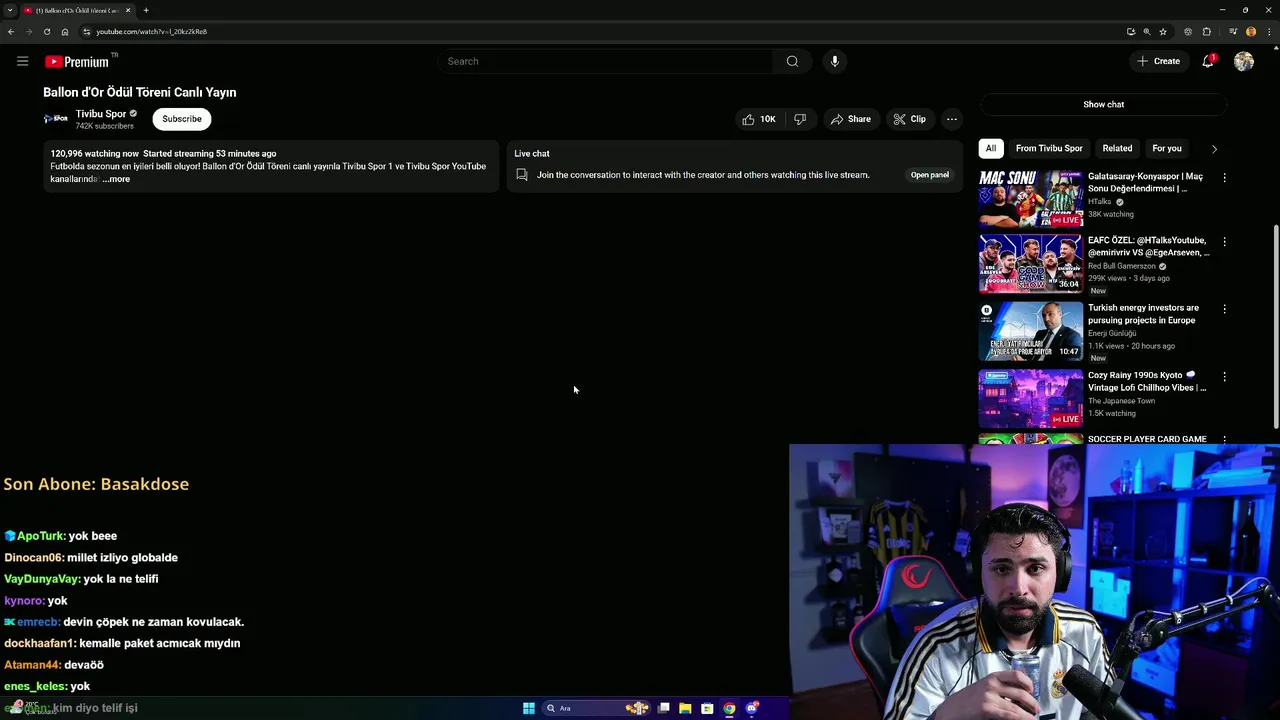1280x720 pixels.
Task: Click the browser home icon
Action: pos(65,31)
